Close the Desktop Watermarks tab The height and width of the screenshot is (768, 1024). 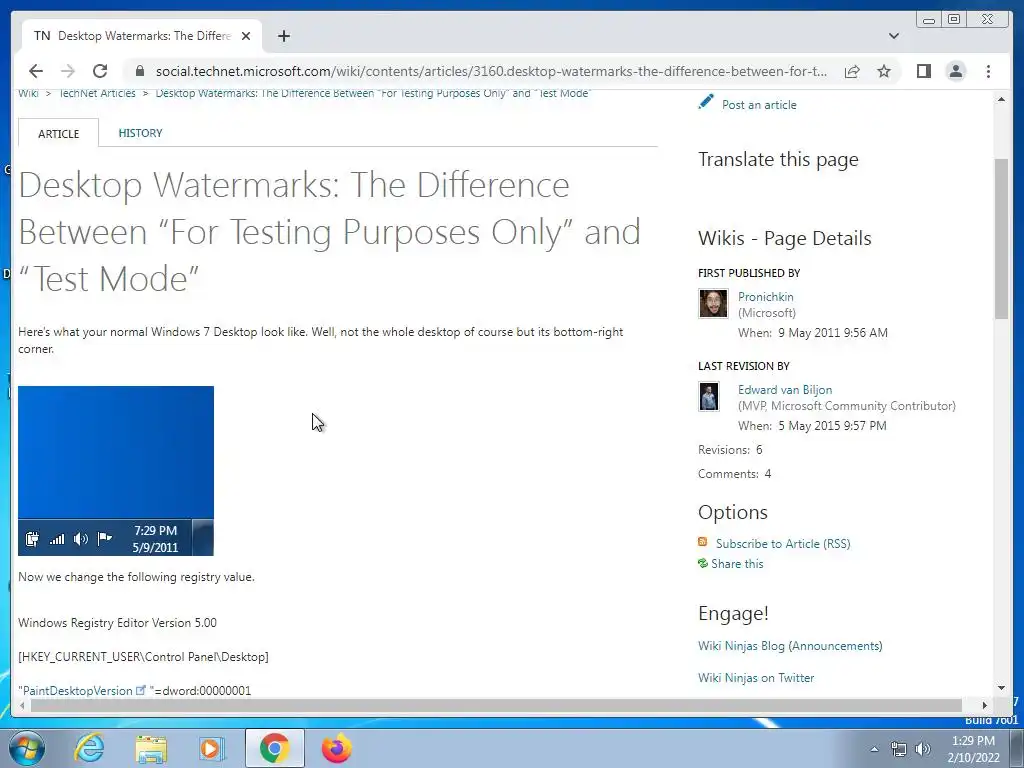pos(246,36)
